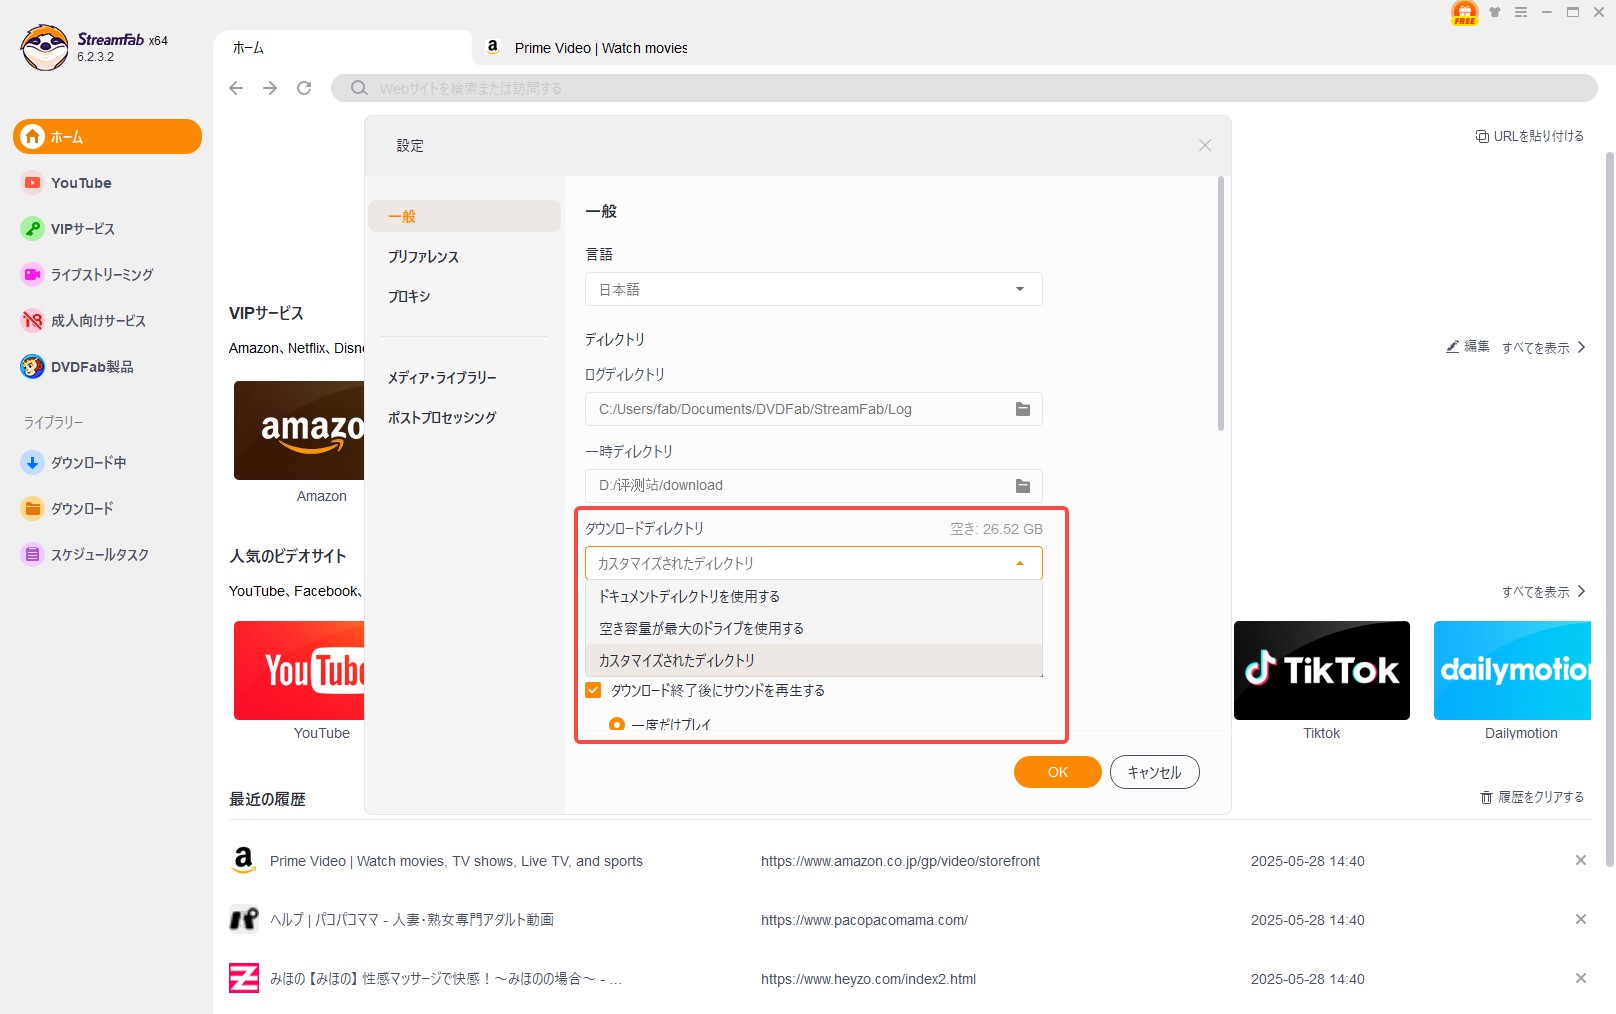This screenshot has height=1014, width=1616.
Task: Click URLを貼り付ける paste icon
Action: pyautogui.click(x=1482, y=136)
